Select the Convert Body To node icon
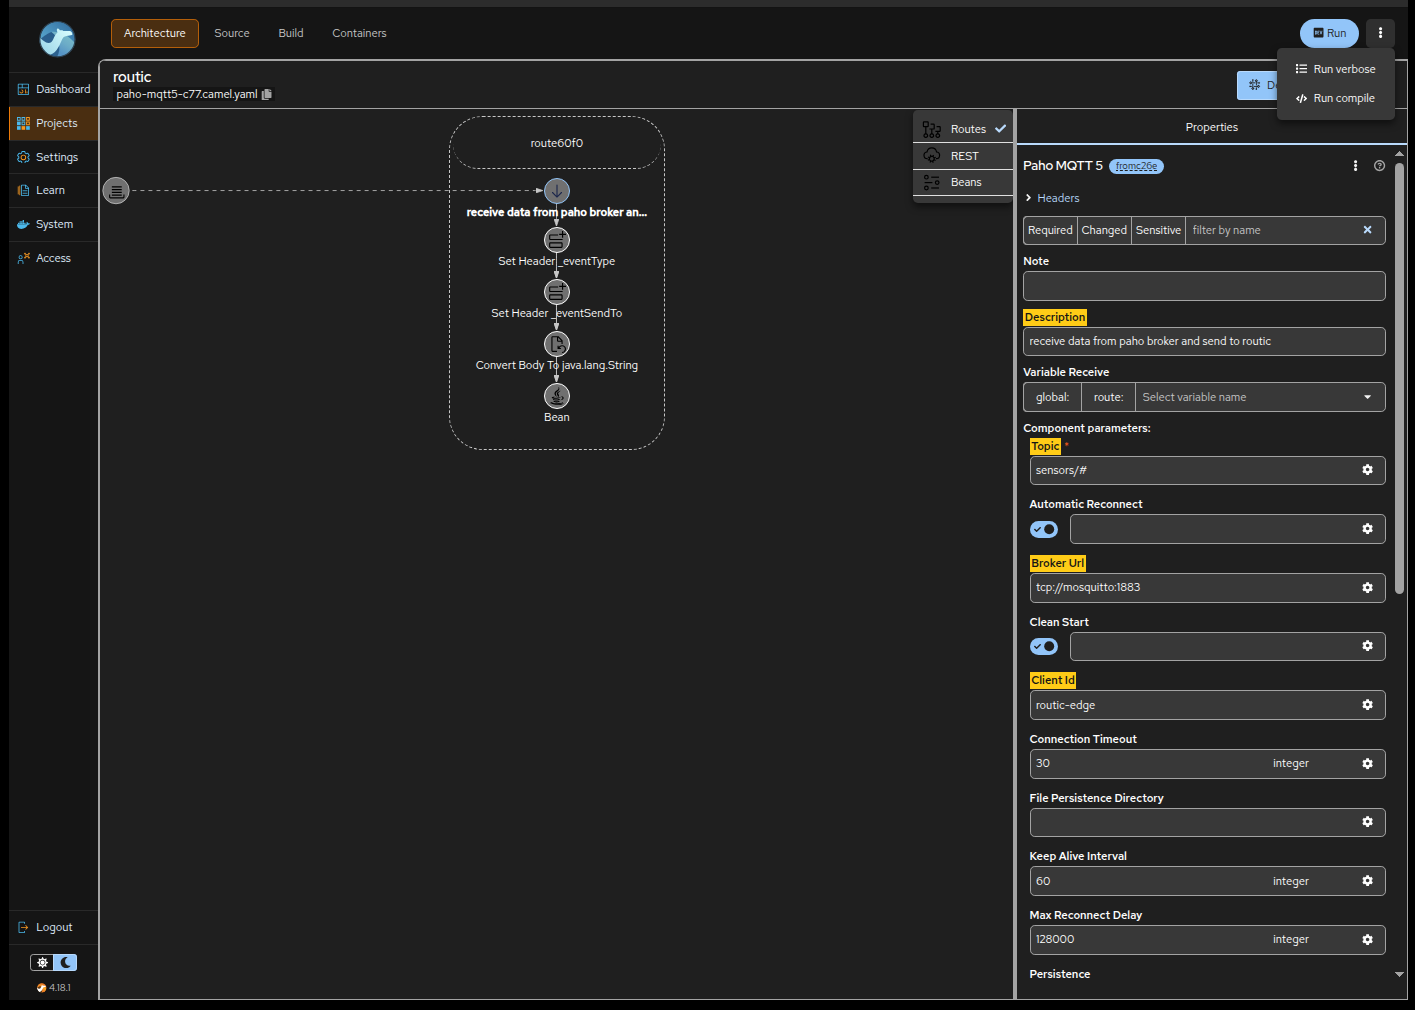Viewport: 1415px width, 1010px height. tap(557, 344)
